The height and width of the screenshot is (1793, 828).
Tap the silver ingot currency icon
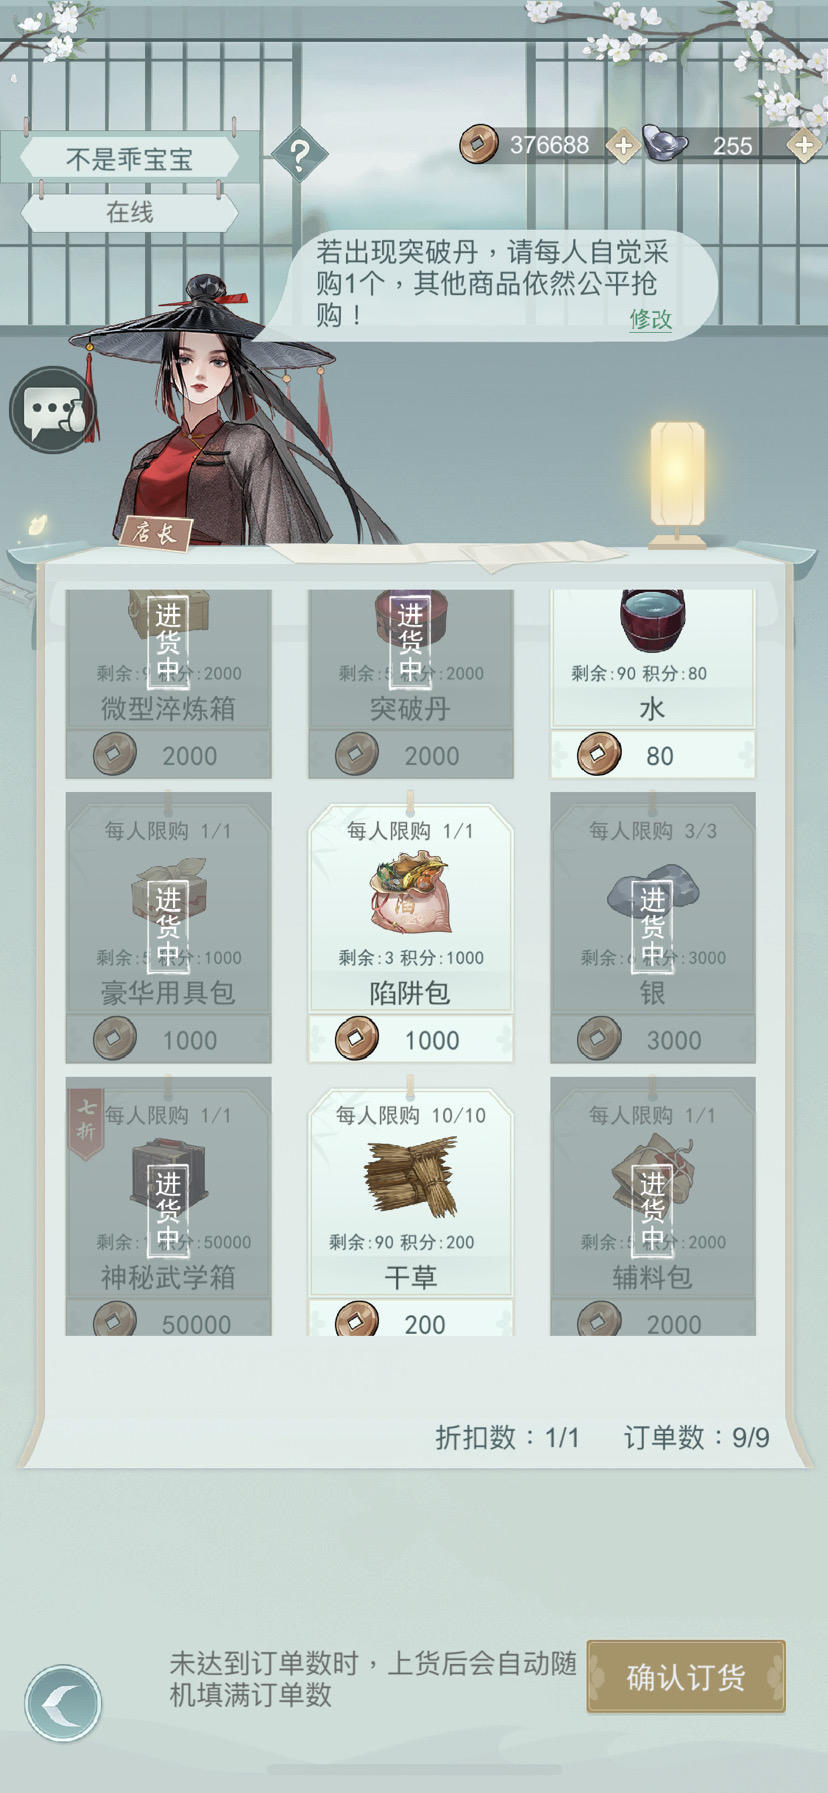tap(665, 144)
